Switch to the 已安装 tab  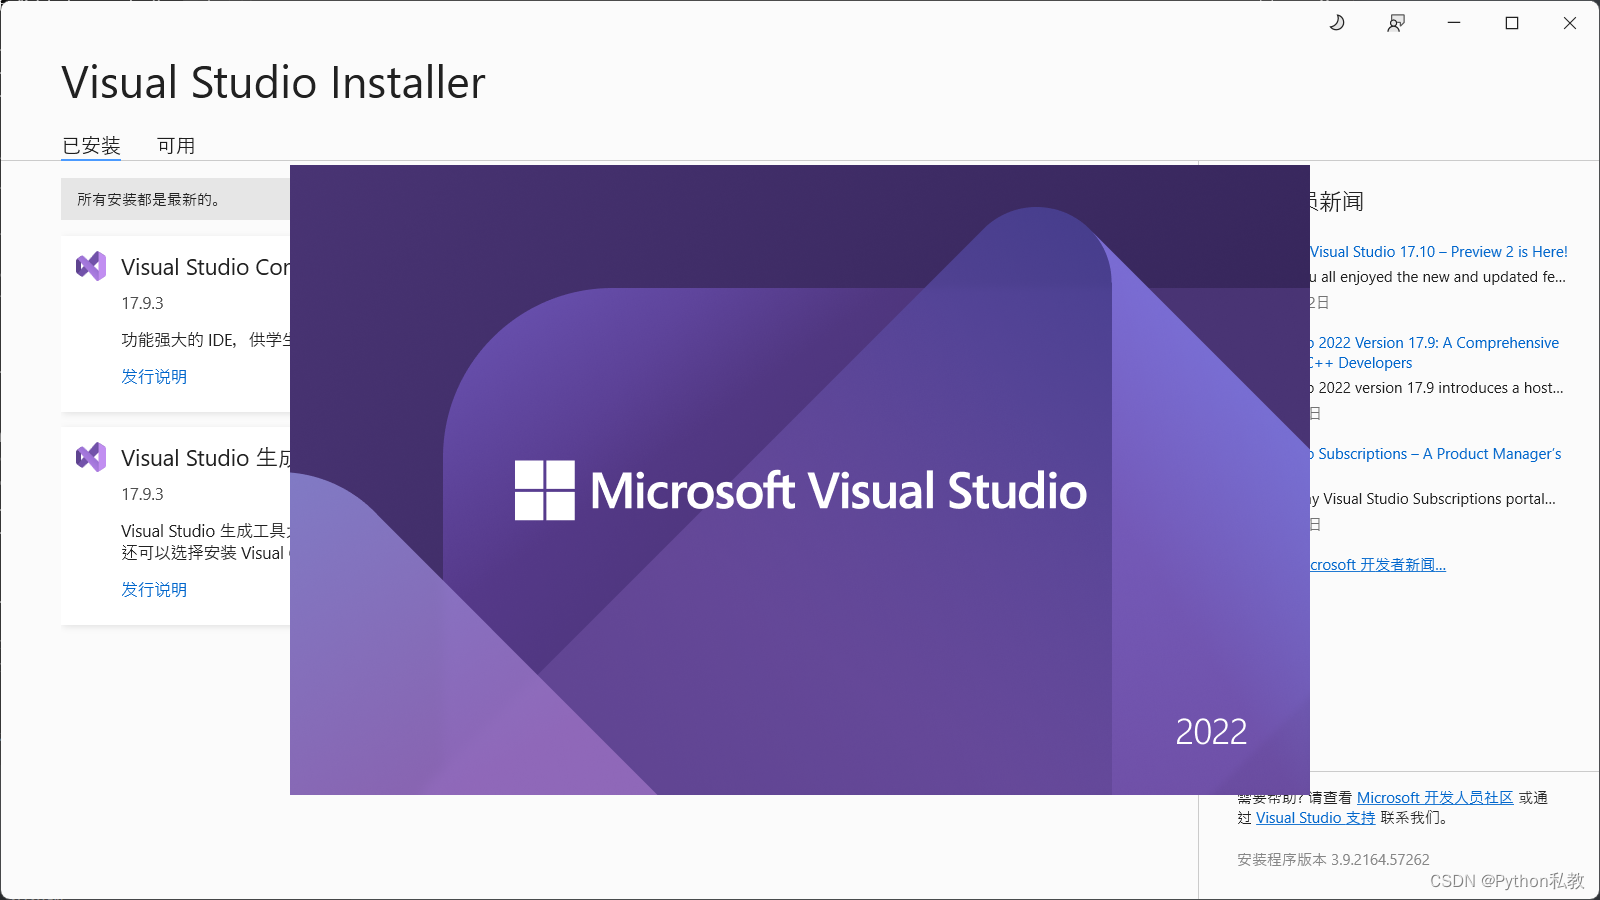pos(91,146)
